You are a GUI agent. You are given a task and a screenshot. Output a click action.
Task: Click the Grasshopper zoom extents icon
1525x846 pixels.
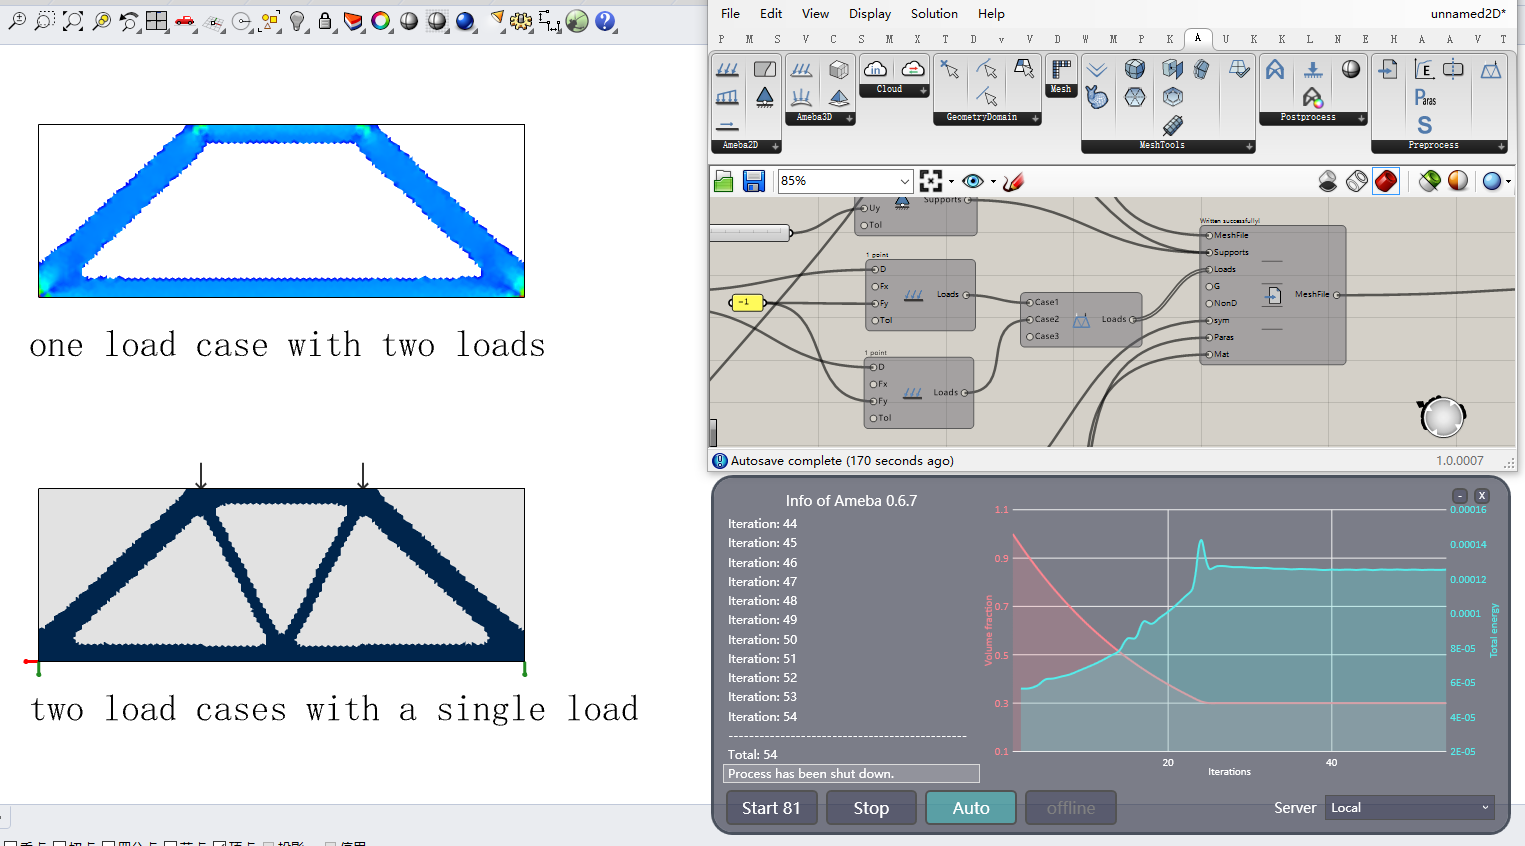coord(931,181)
